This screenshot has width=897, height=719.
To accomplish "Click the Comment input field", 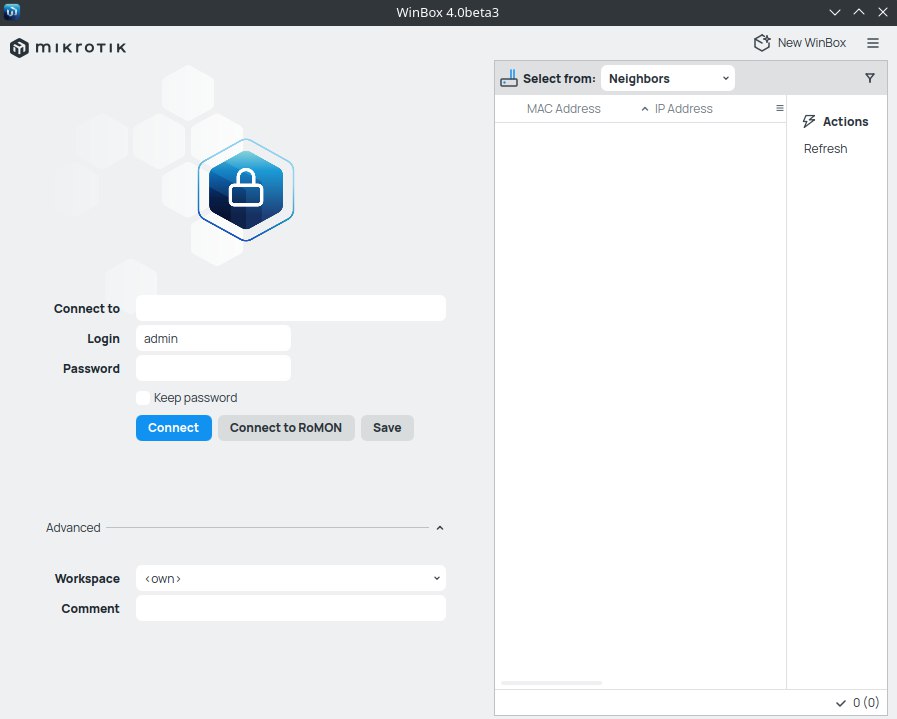I will click(291, 608).
